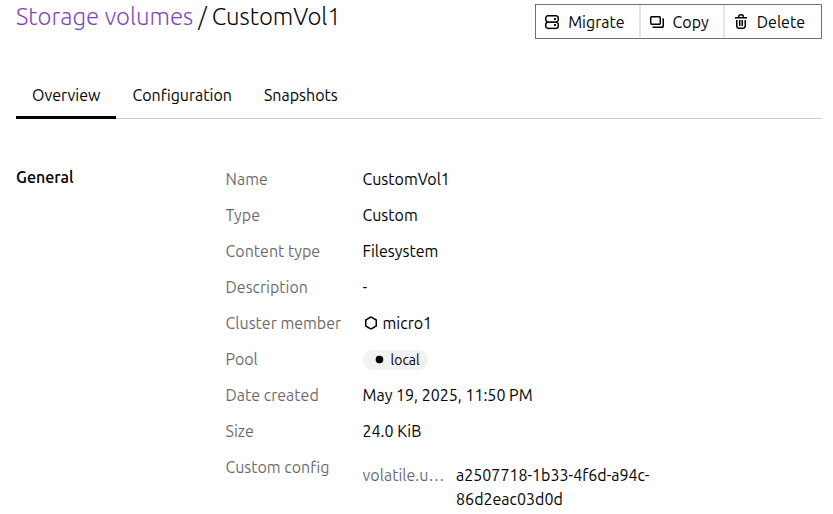Select the Overview tab
Image resolution: width=833 pixels, height=514 pixels.
[x=66, y=96]
